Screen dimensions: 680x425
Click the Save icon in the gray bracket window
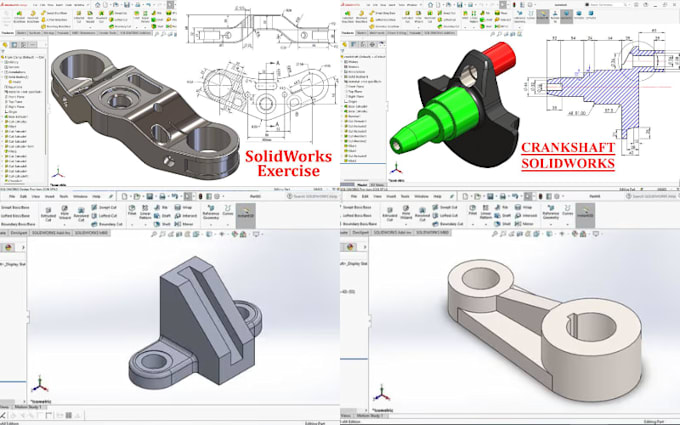point(150,196)
